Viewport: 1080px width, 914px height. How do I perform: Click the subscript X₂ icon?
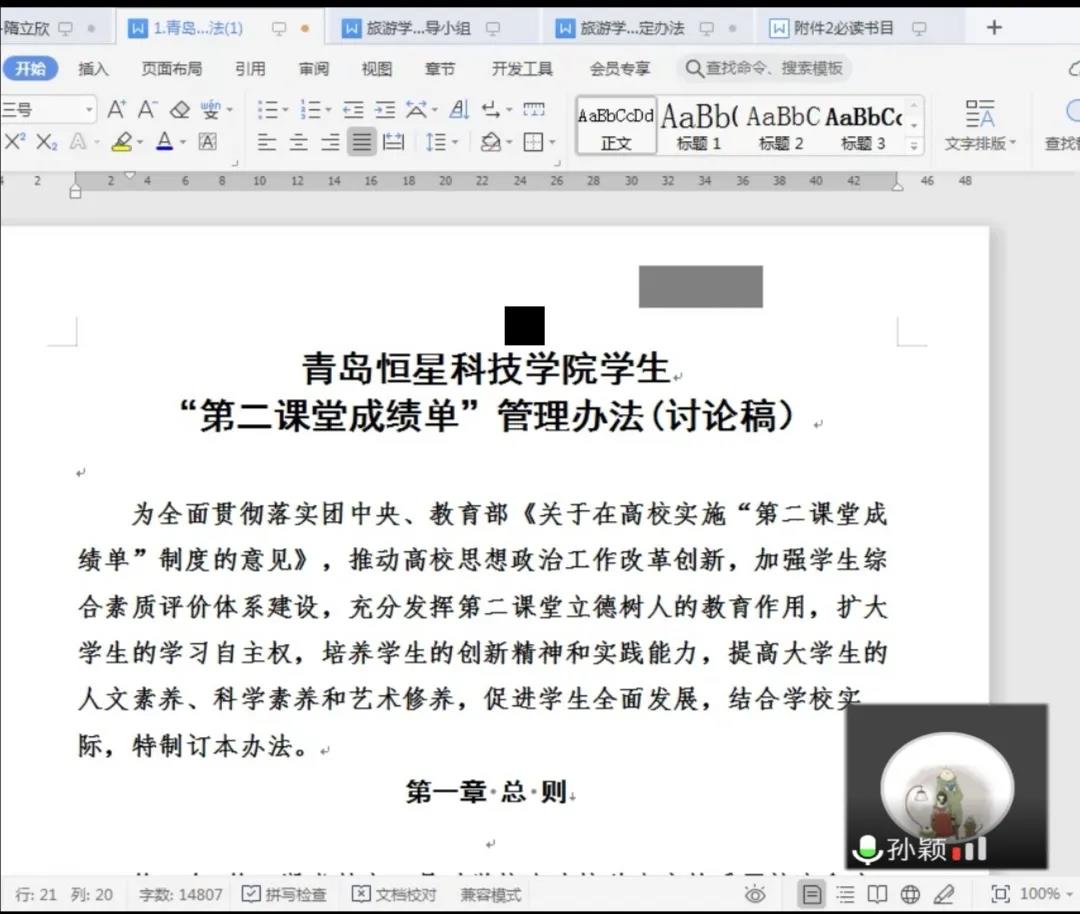(x=47, y=143)
